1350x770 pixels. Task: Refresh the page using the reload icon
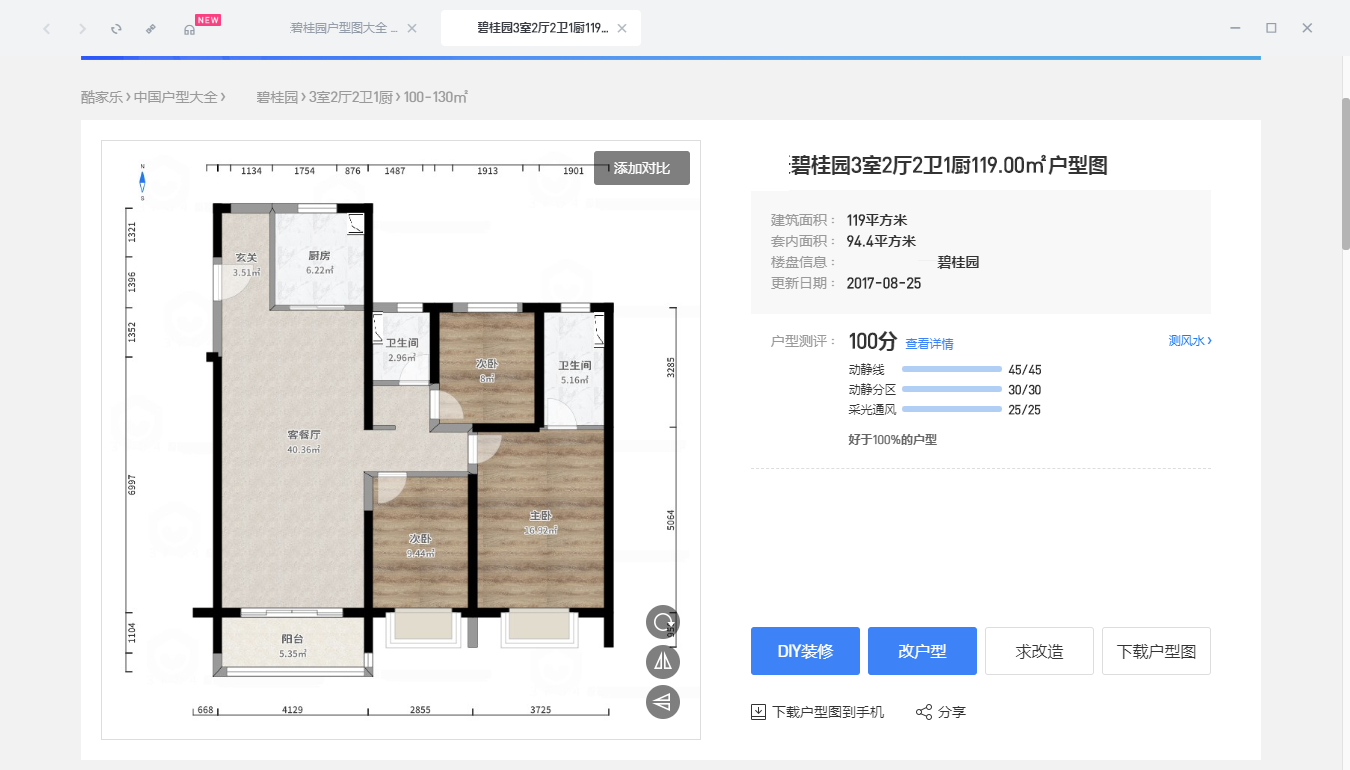(115, 29)
